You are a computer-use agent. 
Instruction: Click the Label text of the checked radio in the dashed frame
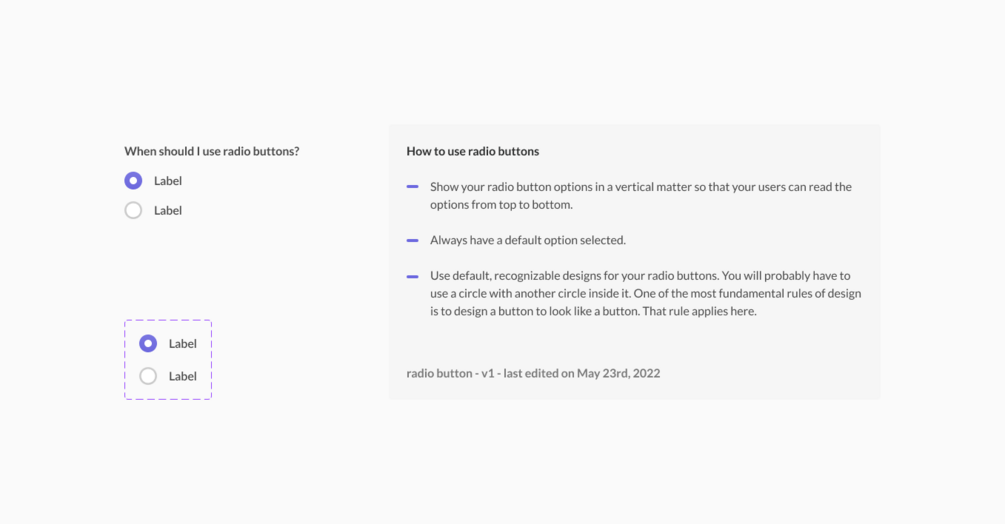(x=183, y=344)
